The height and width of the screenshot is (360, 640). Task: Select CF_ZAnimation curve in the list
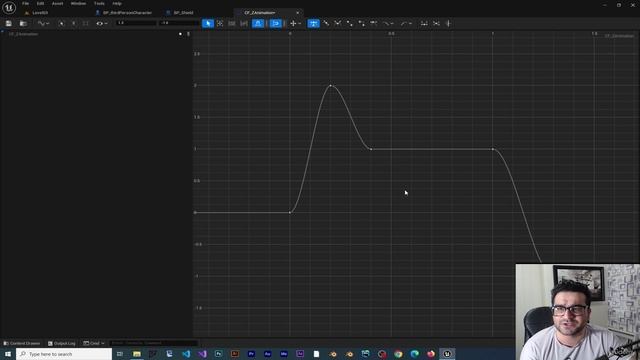[24, 34]
